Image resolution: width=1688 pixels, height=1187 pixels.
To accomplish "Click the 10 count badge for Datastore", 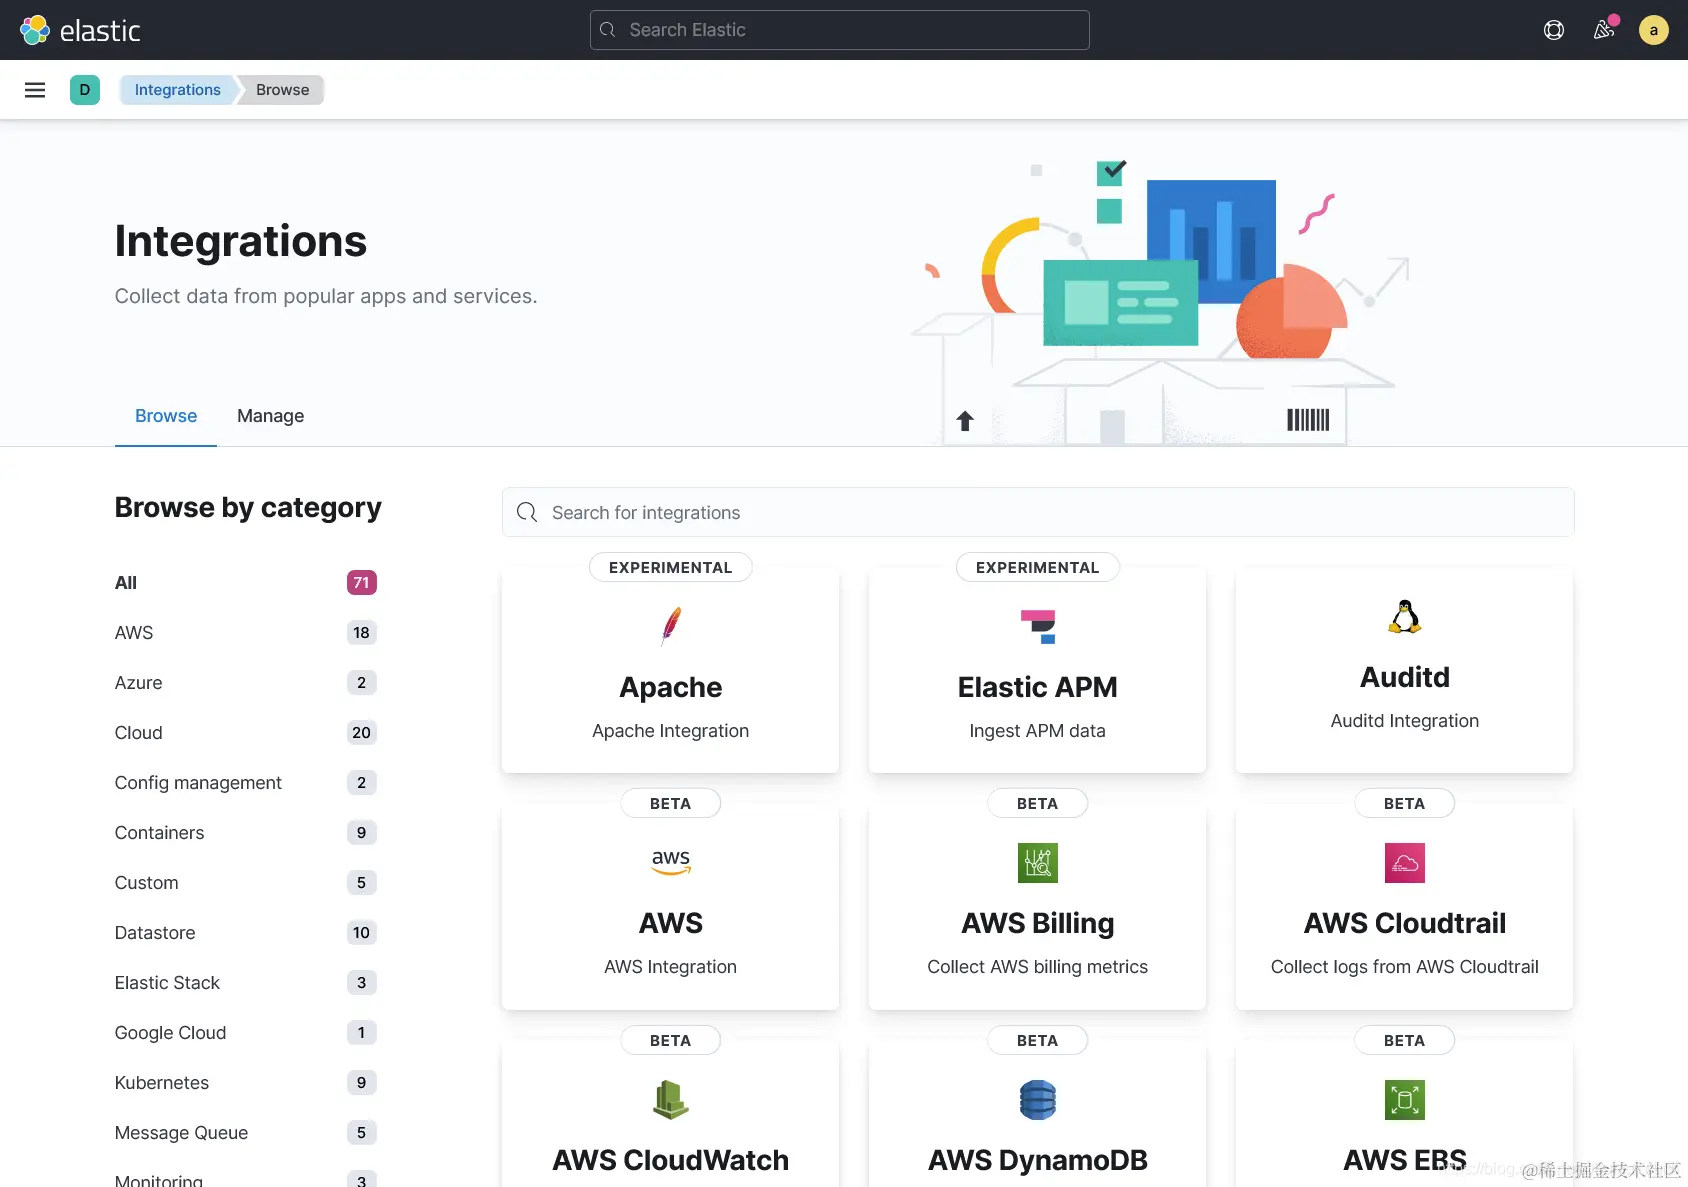I will coord(362,933).
